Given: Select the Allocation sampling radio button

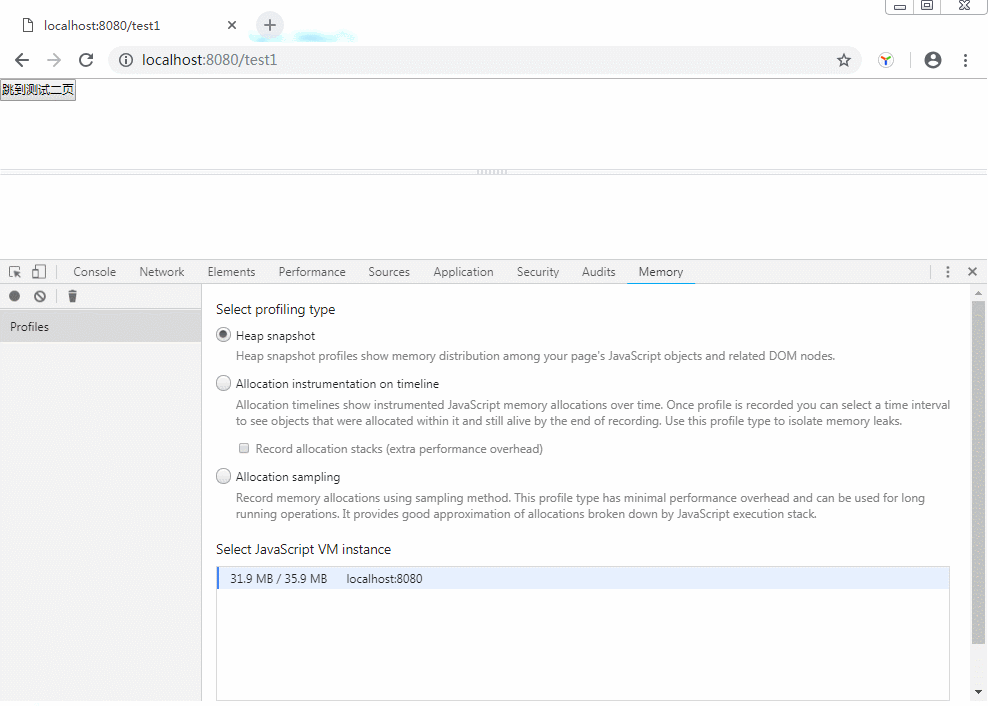Looking at the screenshot, I should (223, 476).
